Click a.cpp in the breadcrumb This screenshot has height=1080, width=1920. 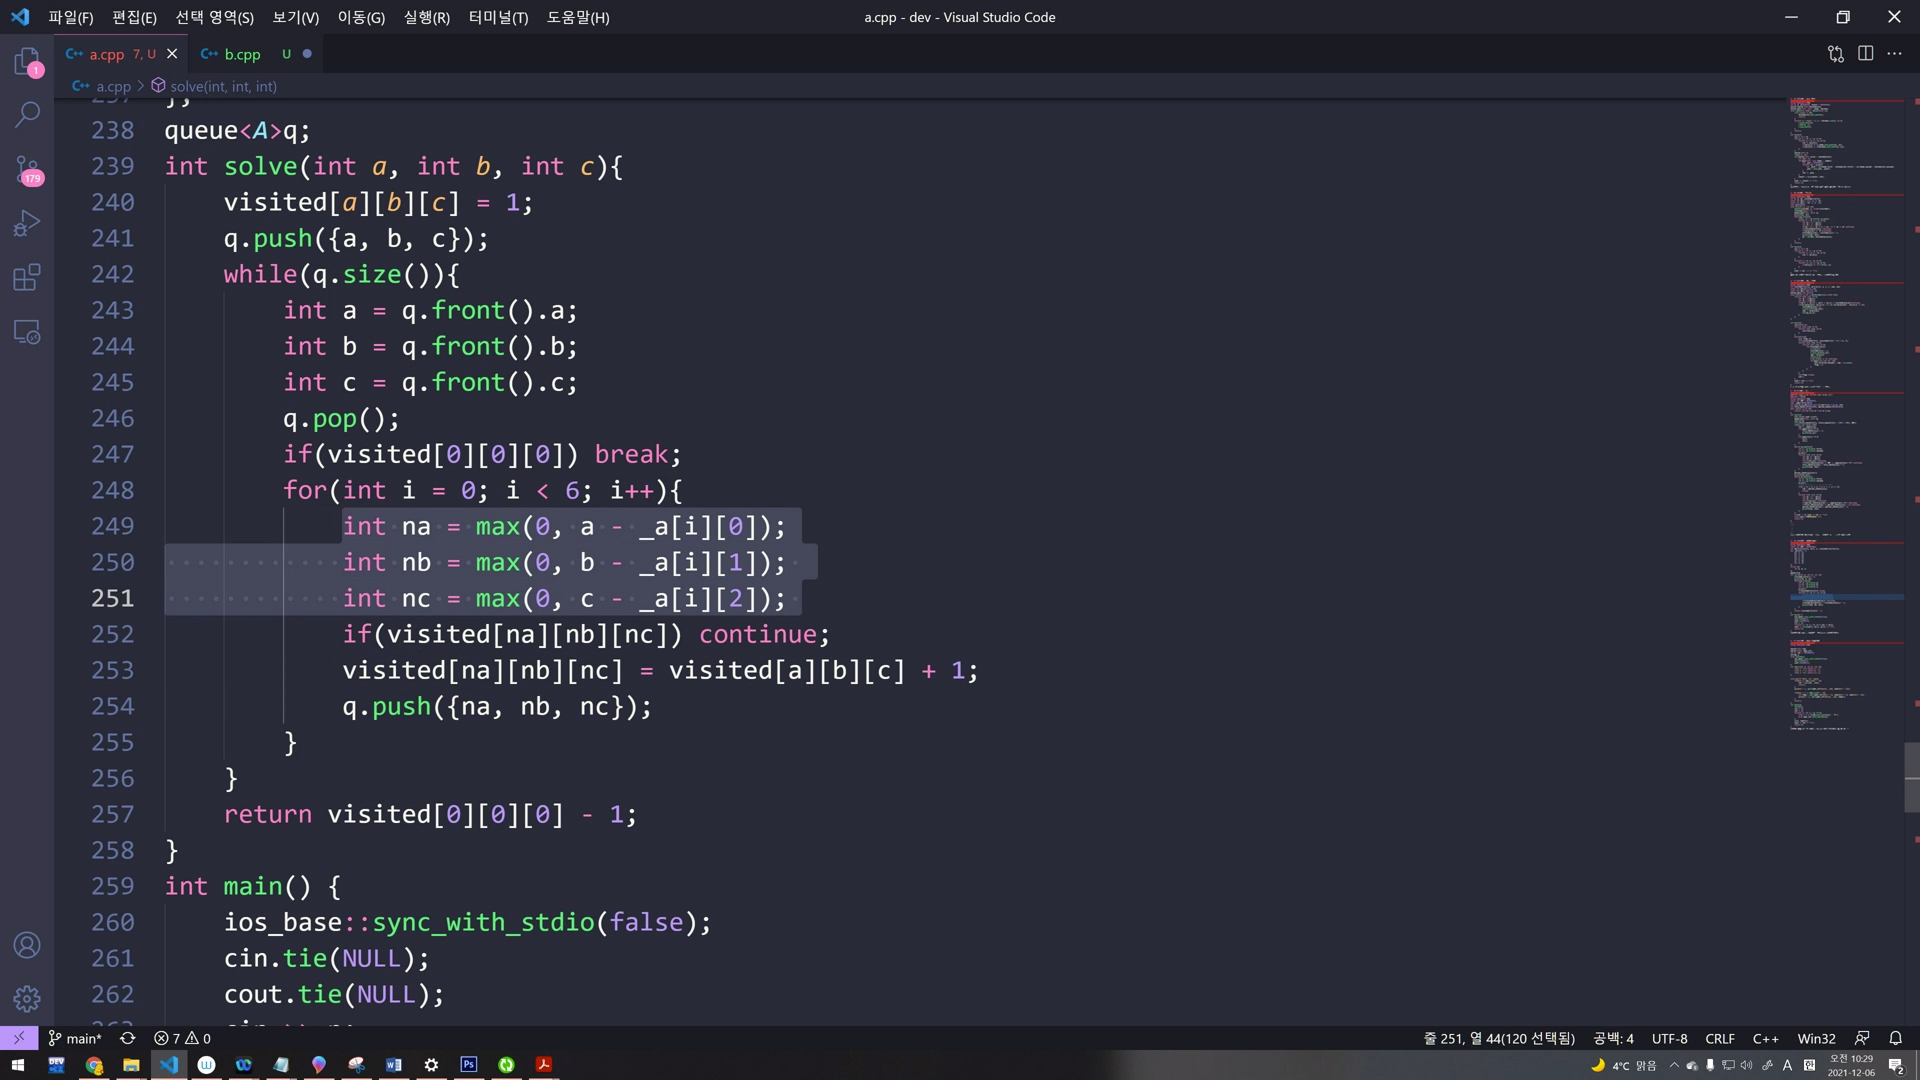click(x=113, y=87)
